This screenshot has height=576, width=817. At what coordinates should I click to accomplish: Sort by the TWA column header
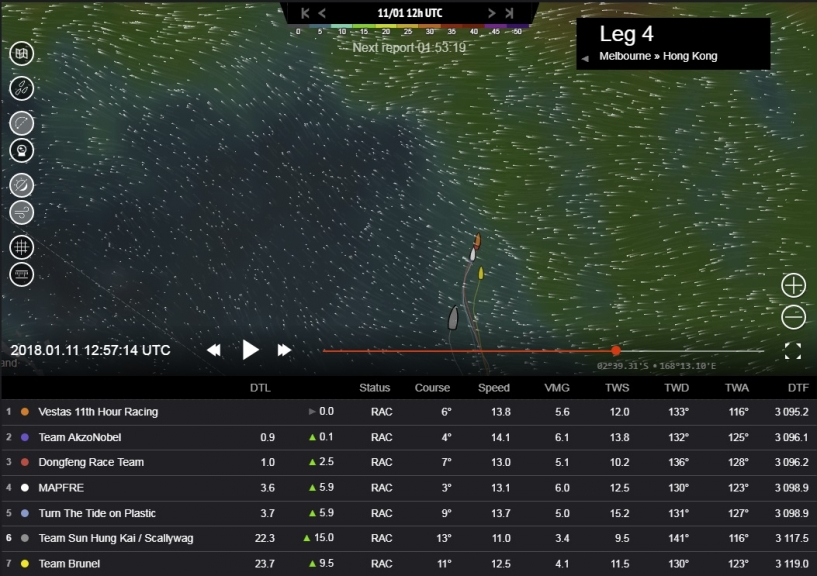737,388
